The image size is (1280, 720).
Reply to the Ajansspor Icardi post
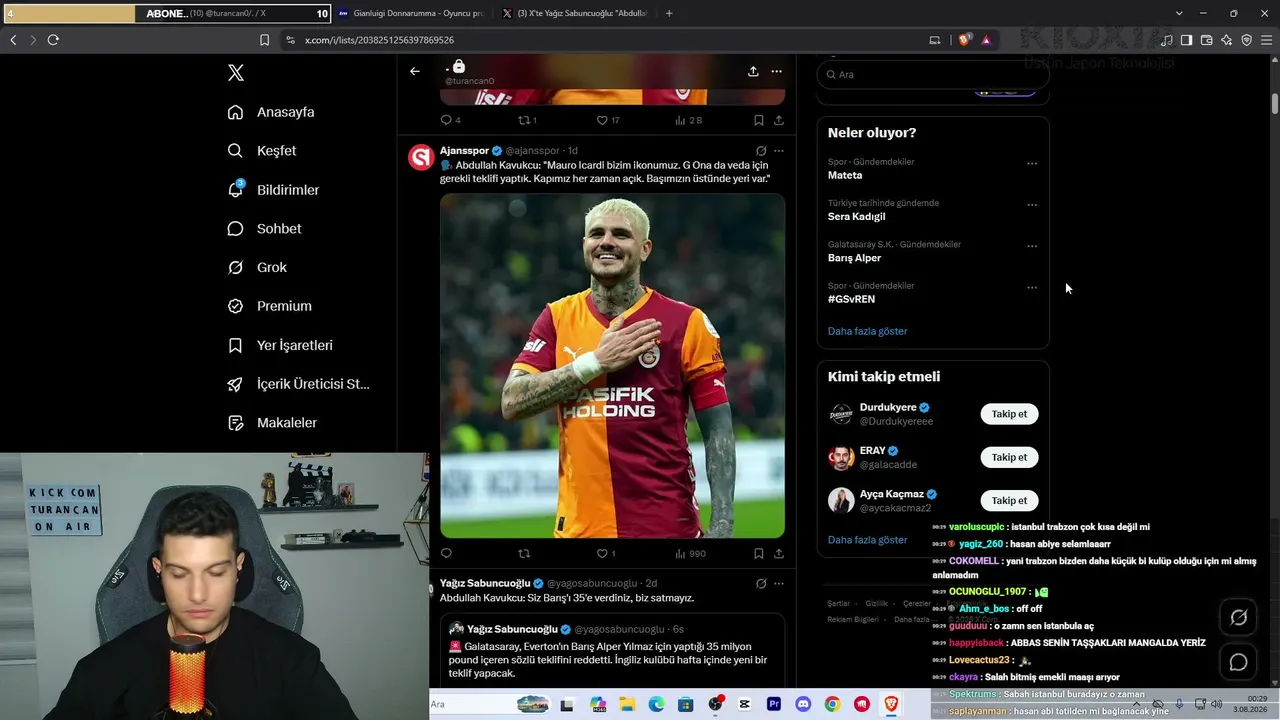(x=446, y=553)
